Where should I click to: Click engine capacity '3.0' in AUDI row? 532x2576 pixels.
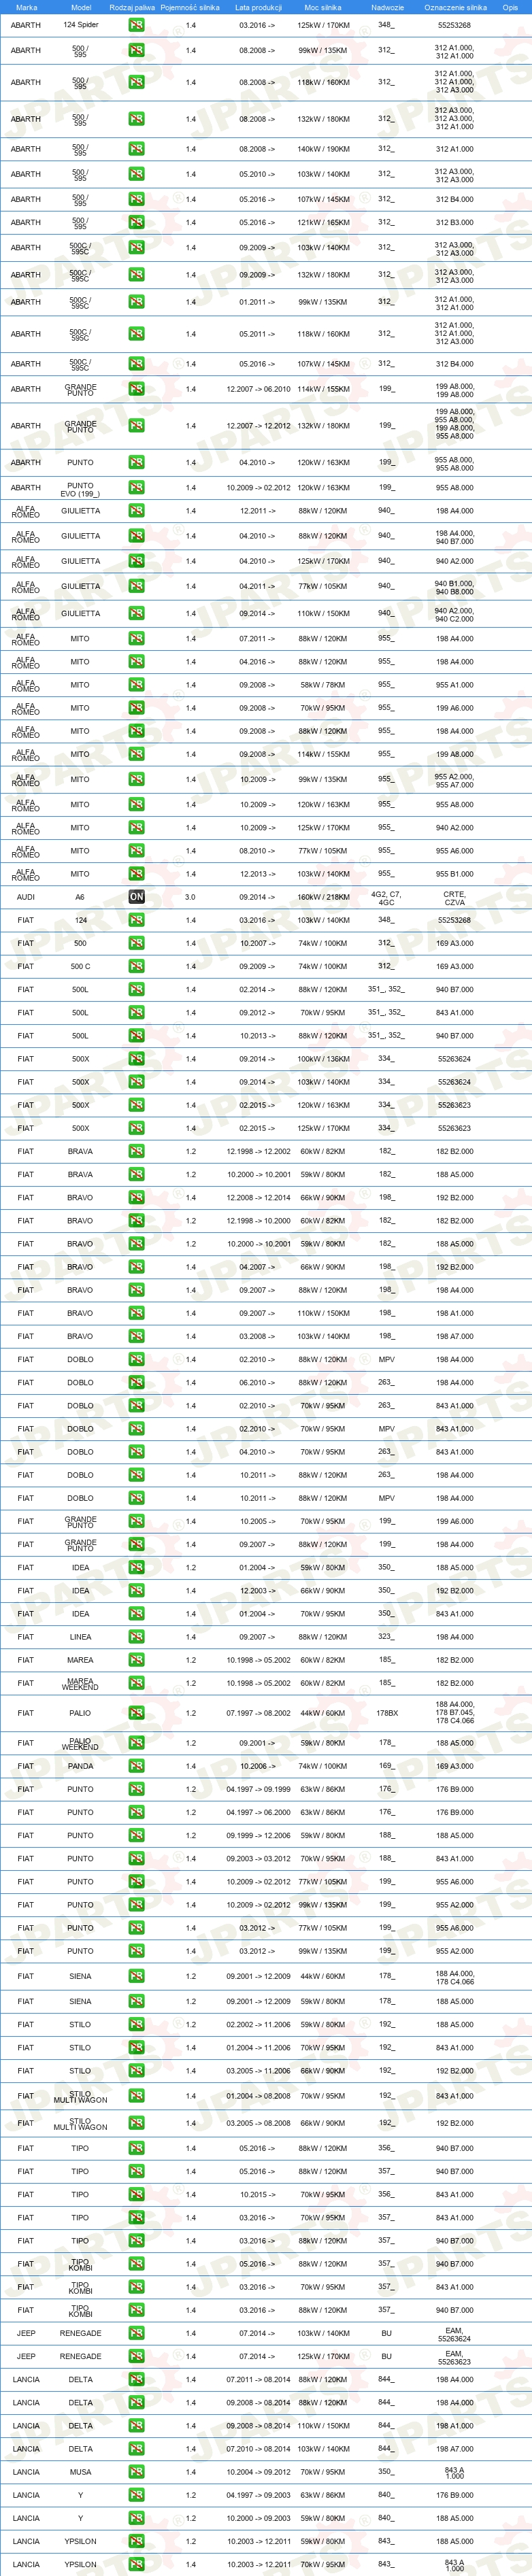(190, 897)
